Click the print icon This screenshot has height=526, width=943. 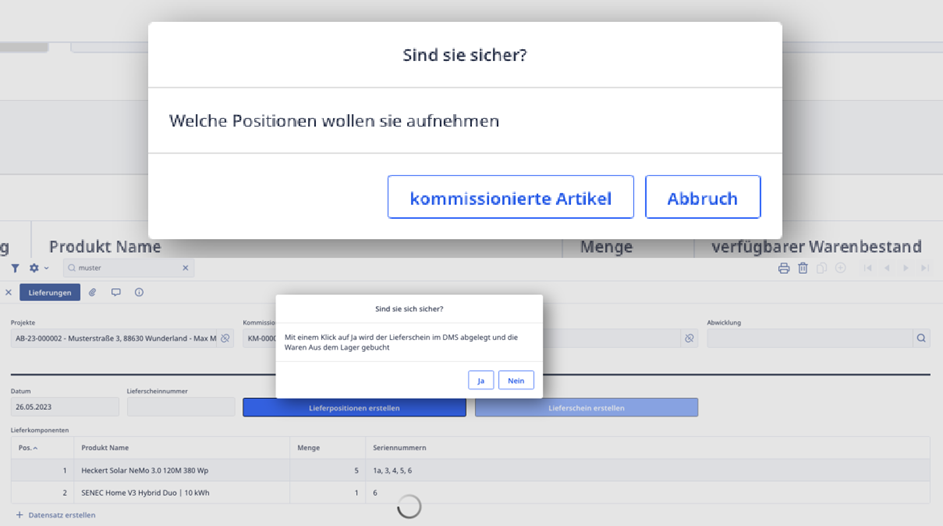(784, 268)
